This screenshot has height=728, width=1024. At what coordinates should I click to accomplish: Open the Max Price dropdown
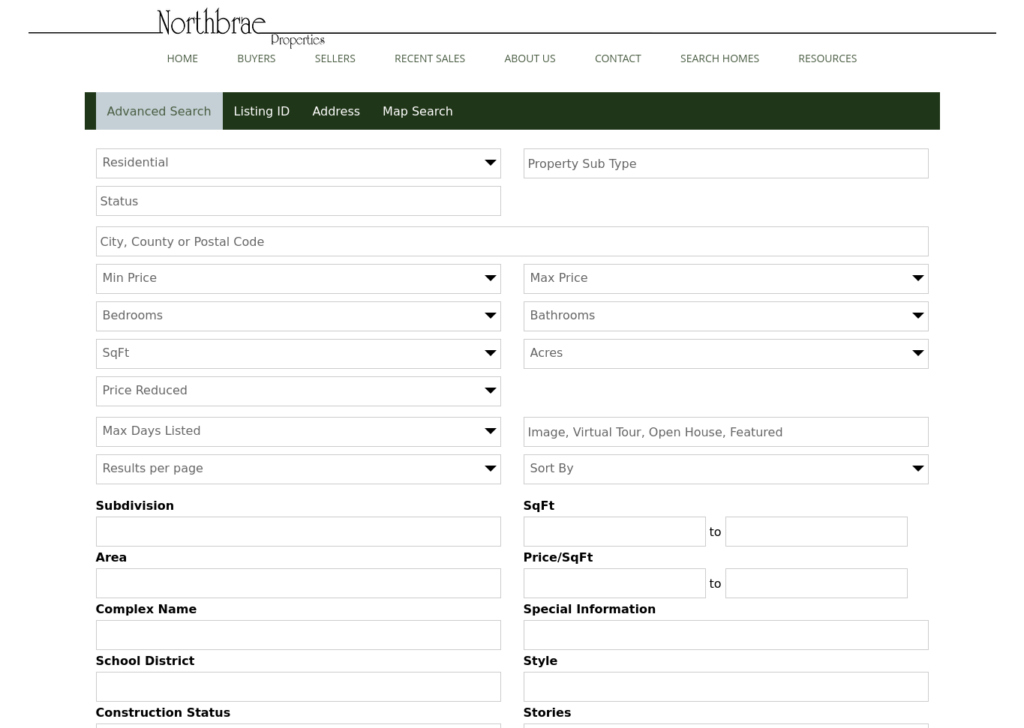pyautogui.click(x=726, y=279)
